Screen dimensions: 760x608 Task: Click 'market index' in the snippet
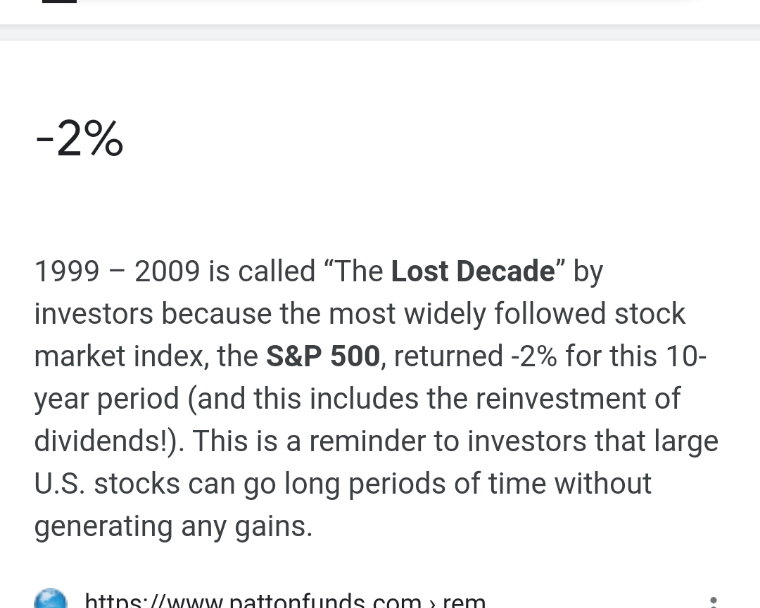coord(119,356)
